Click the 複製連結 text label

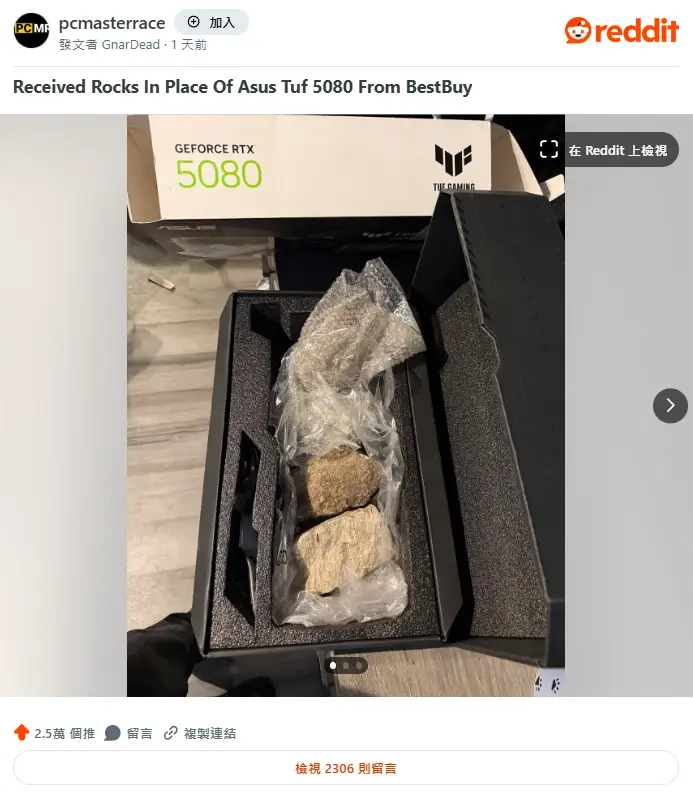pyautogui.click(x=210, y=734)
